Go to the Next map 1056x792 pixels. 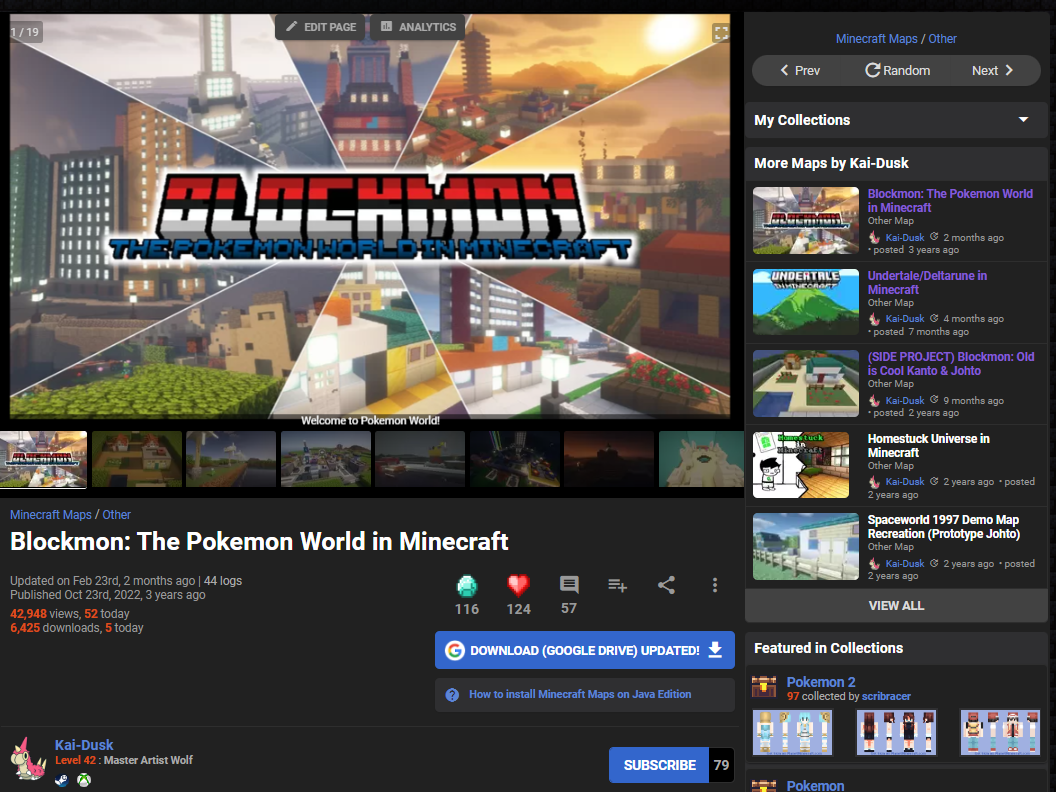click(x=990, y=70)
